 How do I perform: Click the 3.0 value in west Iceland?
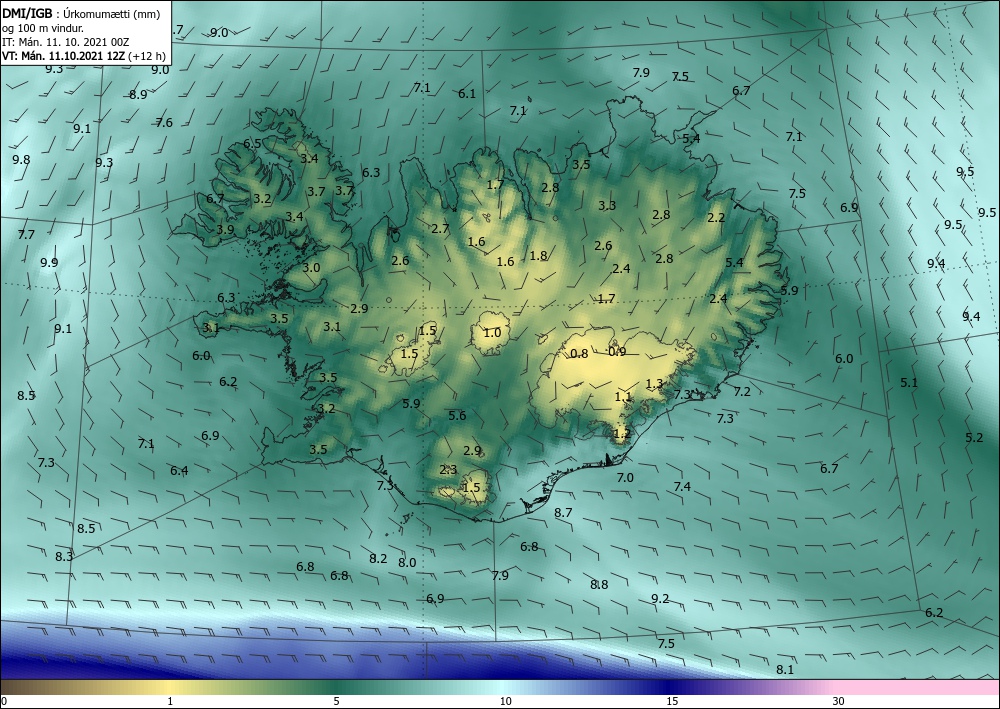(311, 267)
